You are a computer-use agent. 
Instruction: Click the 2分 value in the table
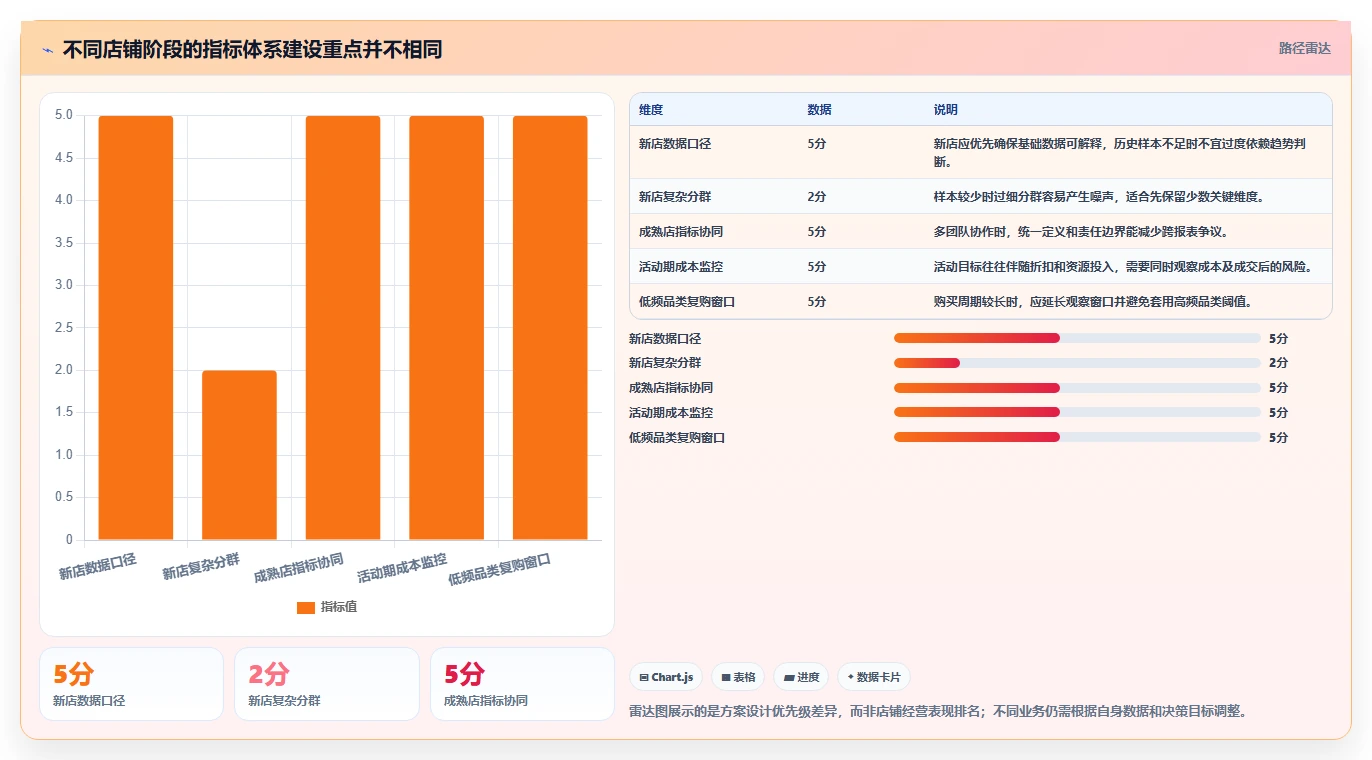816,197
